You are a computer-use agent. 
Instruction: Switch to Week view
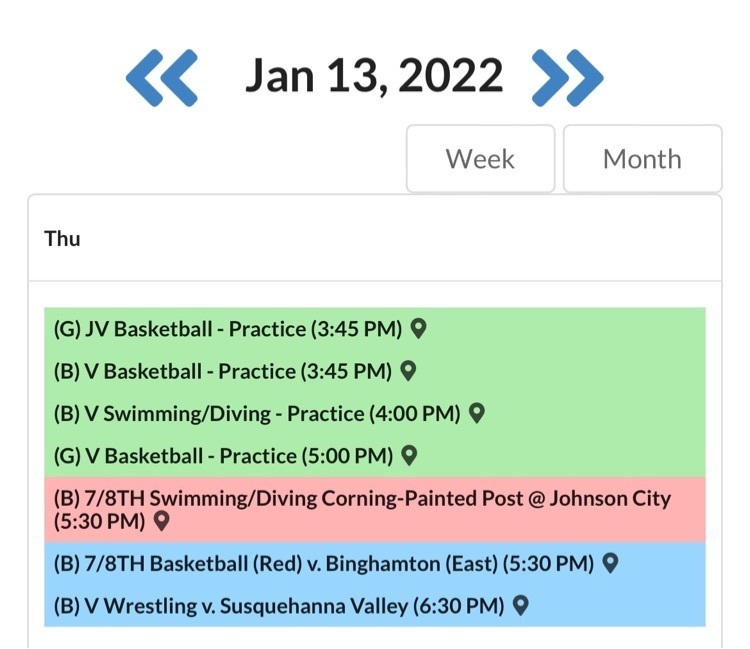(x=480, y=159)
